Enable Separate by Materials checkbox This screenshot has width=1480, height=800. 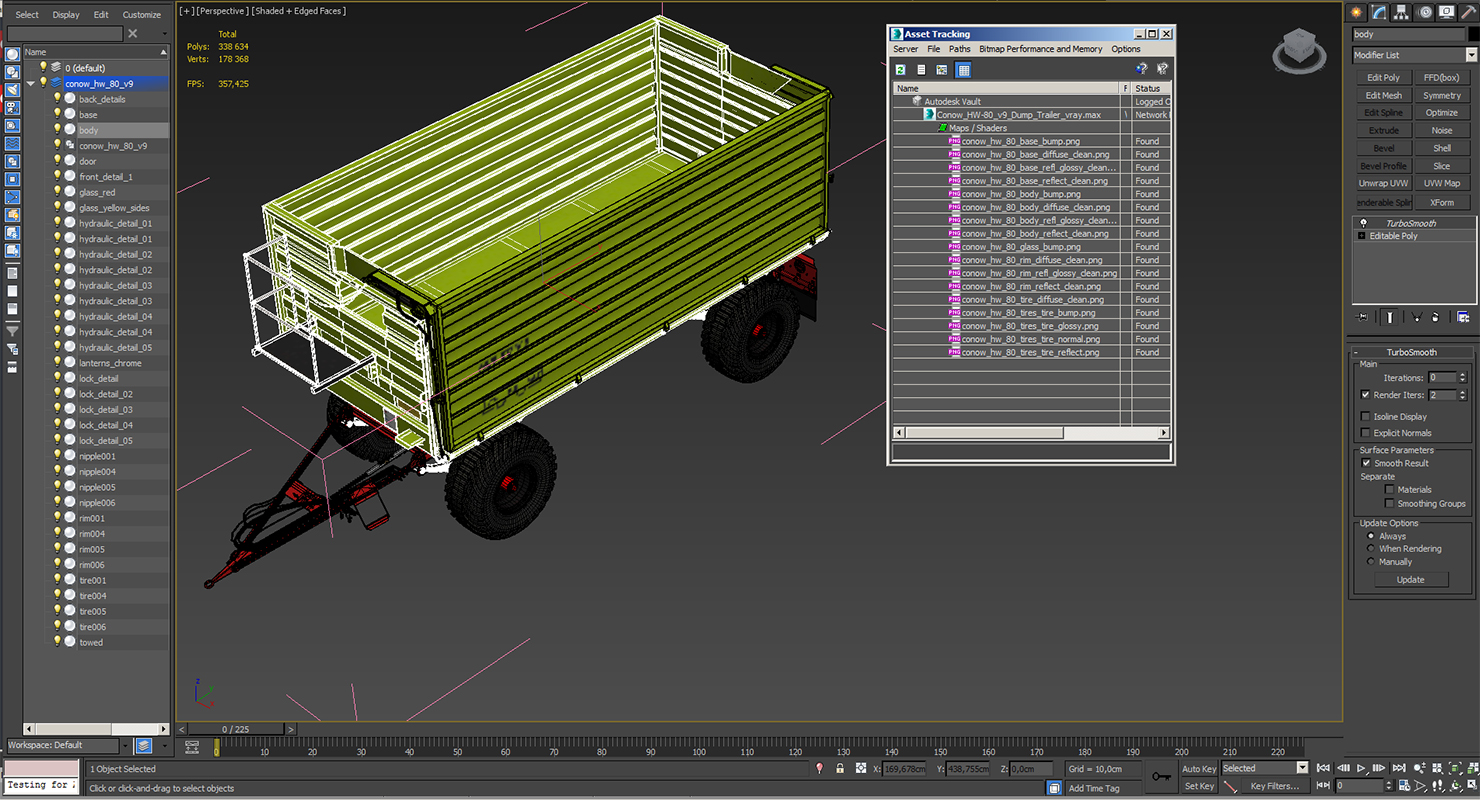pyautogui.click(x=1389, y=490)
